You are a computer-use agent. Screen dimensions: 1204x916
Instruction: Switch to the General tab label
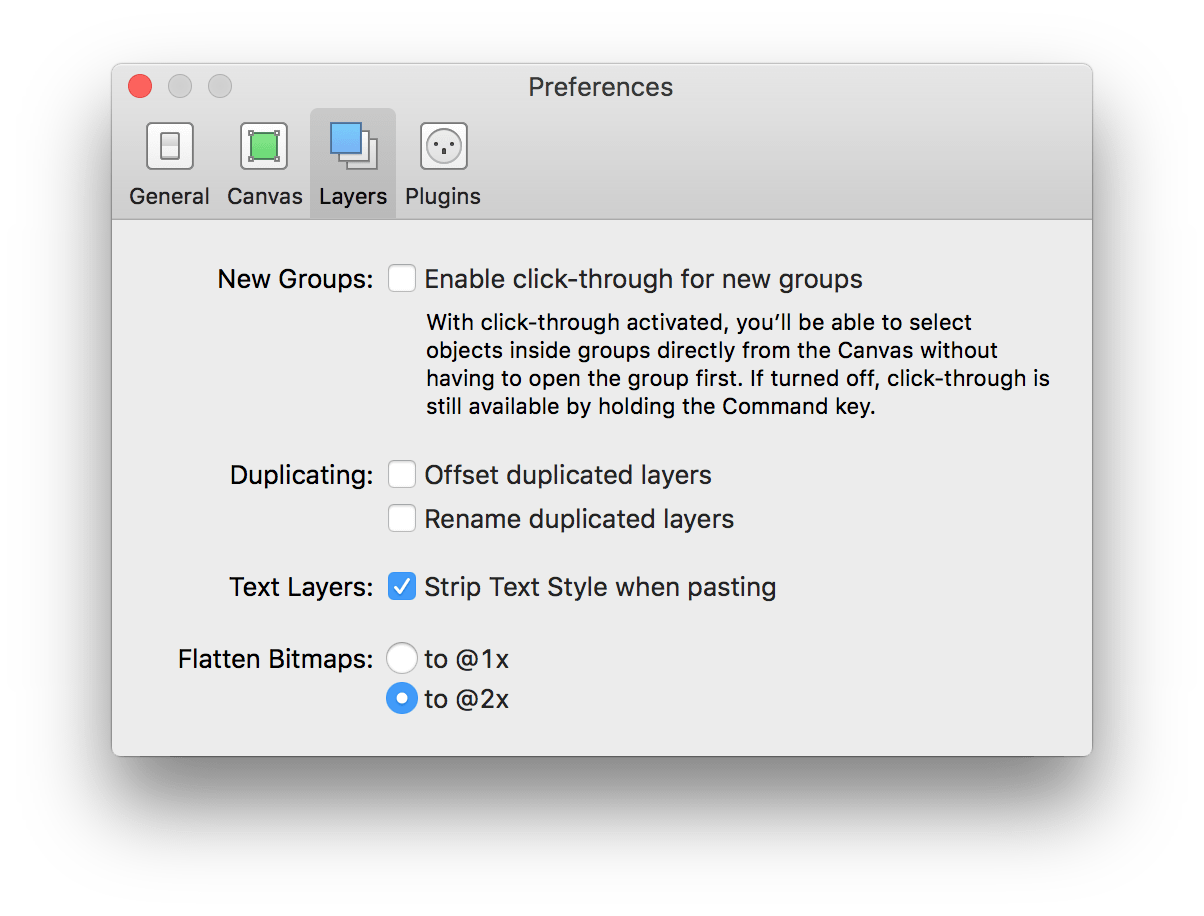169,196
